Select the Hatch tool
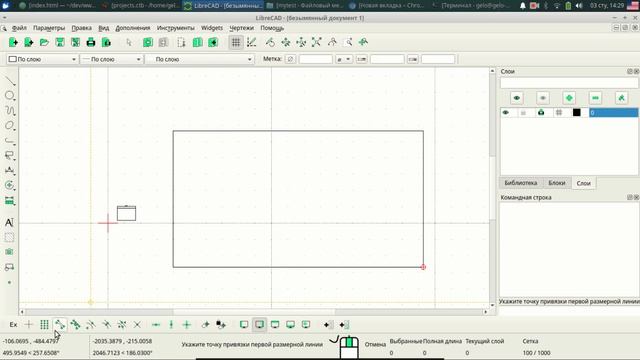 coord(9,238)
